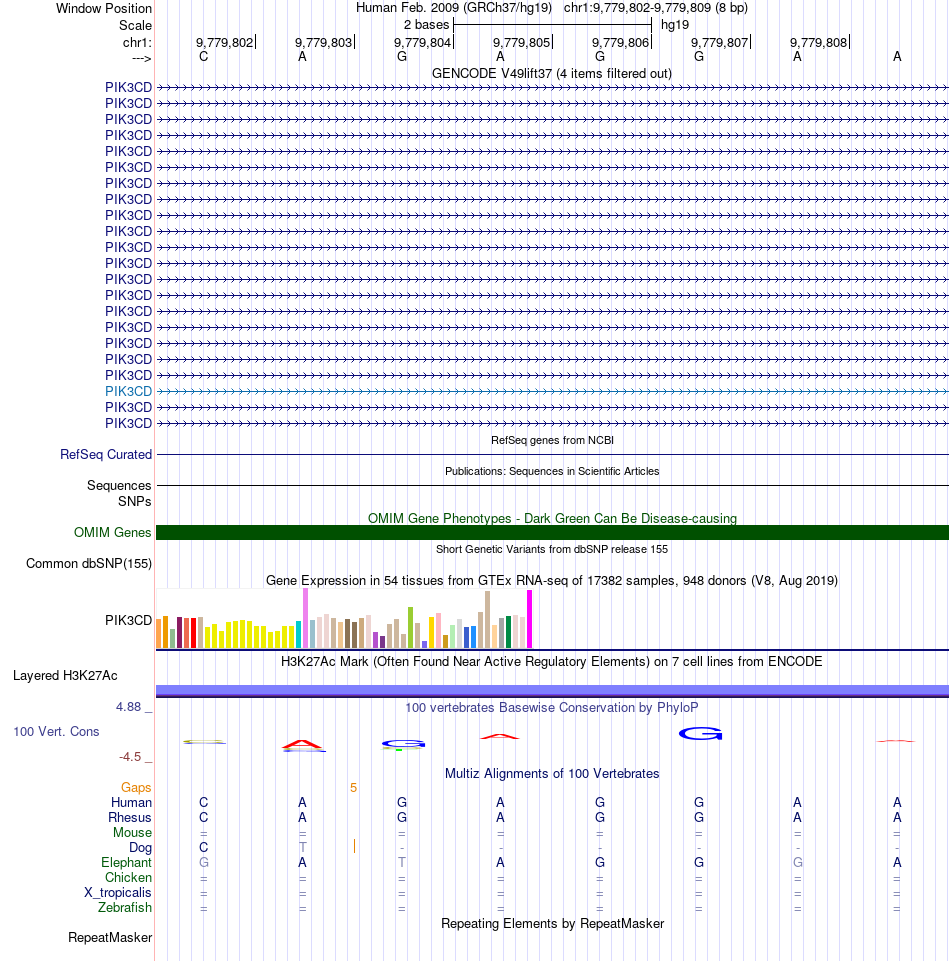Click the '2 bases' scale bar text

pos(426,25)
